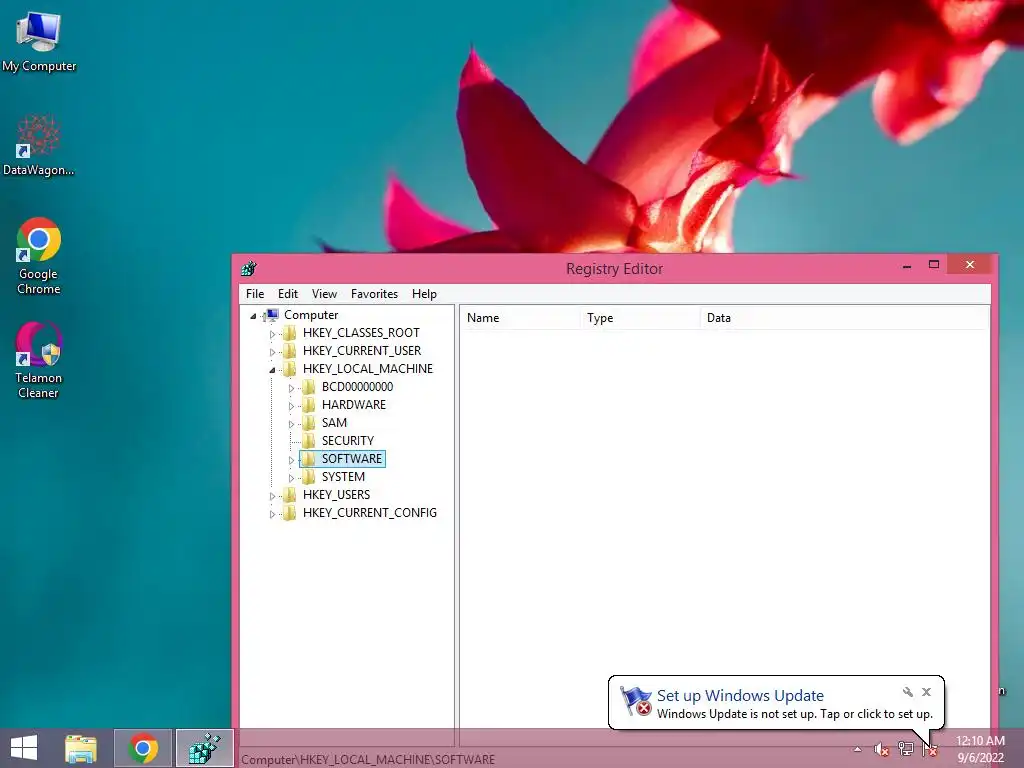
Task: Expand the HARDWARE key
Action: point(291,406)
